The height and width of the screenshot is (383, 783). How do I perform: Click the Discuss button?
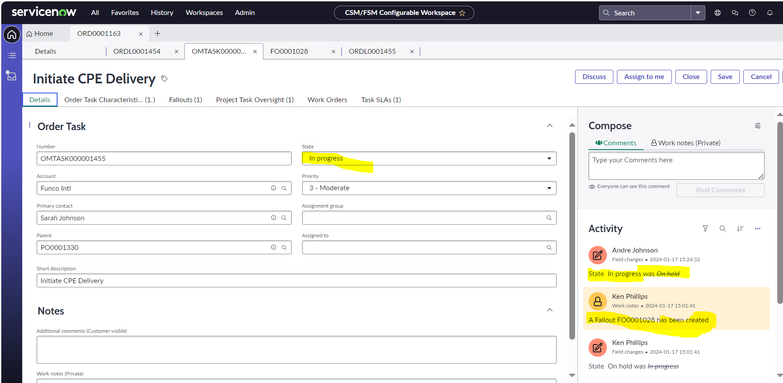click(594, 76)
